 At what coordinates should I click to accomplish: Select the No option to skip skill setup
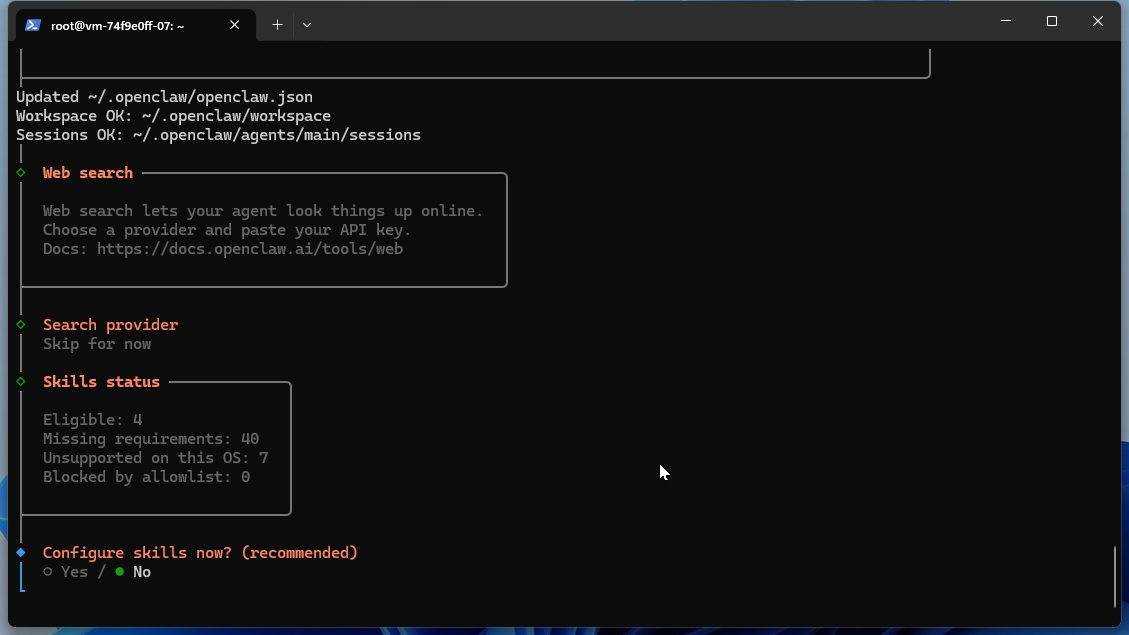pos(141,571)
